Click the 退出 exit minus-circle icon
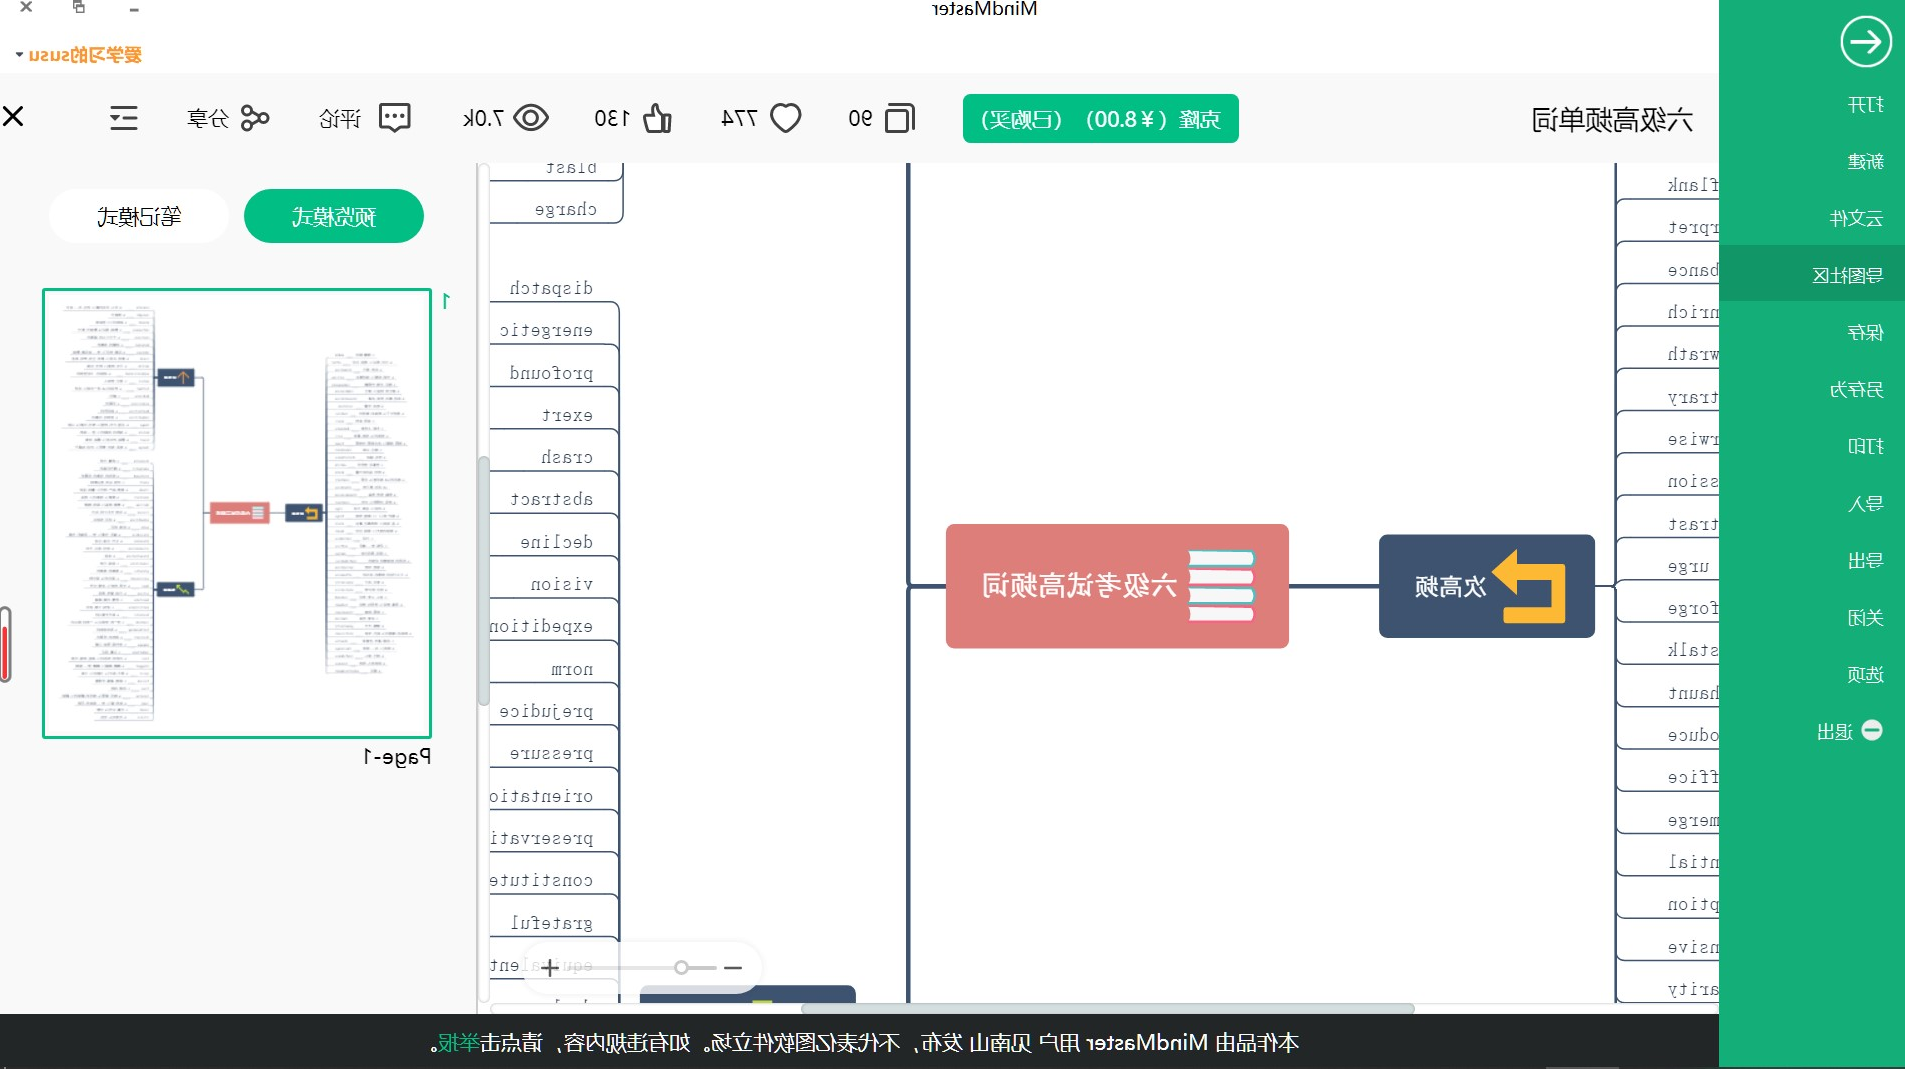Image resolution: width=1905 pixels, height=1069 pixels. 1872,731
